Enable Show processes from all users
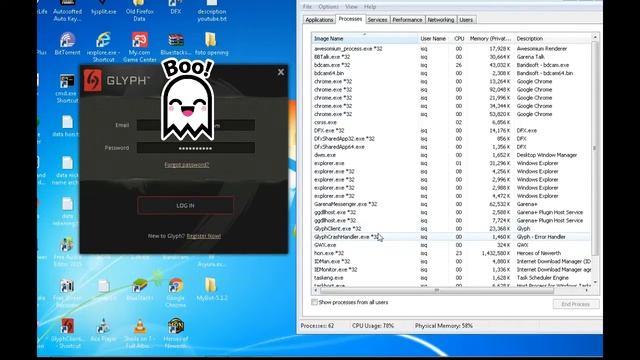 click(x=314, y=302)
